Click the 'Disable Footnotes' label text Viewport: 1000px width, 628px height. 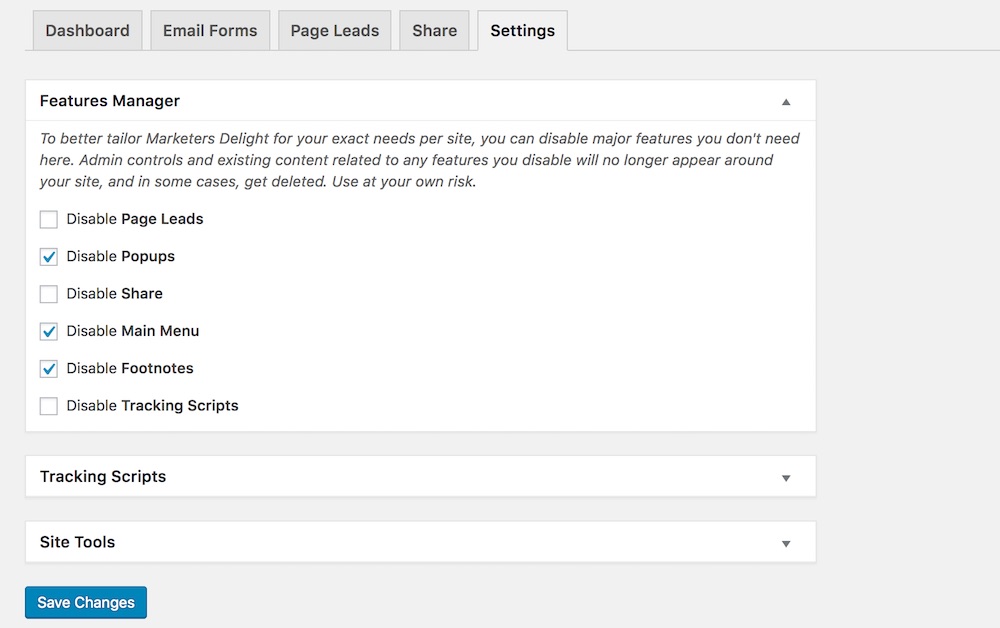click(x=130, y=368)
